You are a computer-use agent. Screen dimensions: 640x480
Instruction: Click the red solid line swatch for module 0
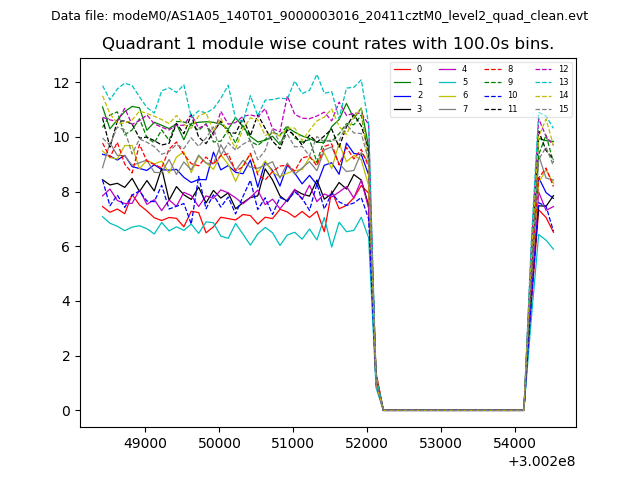tap(402, 69)
